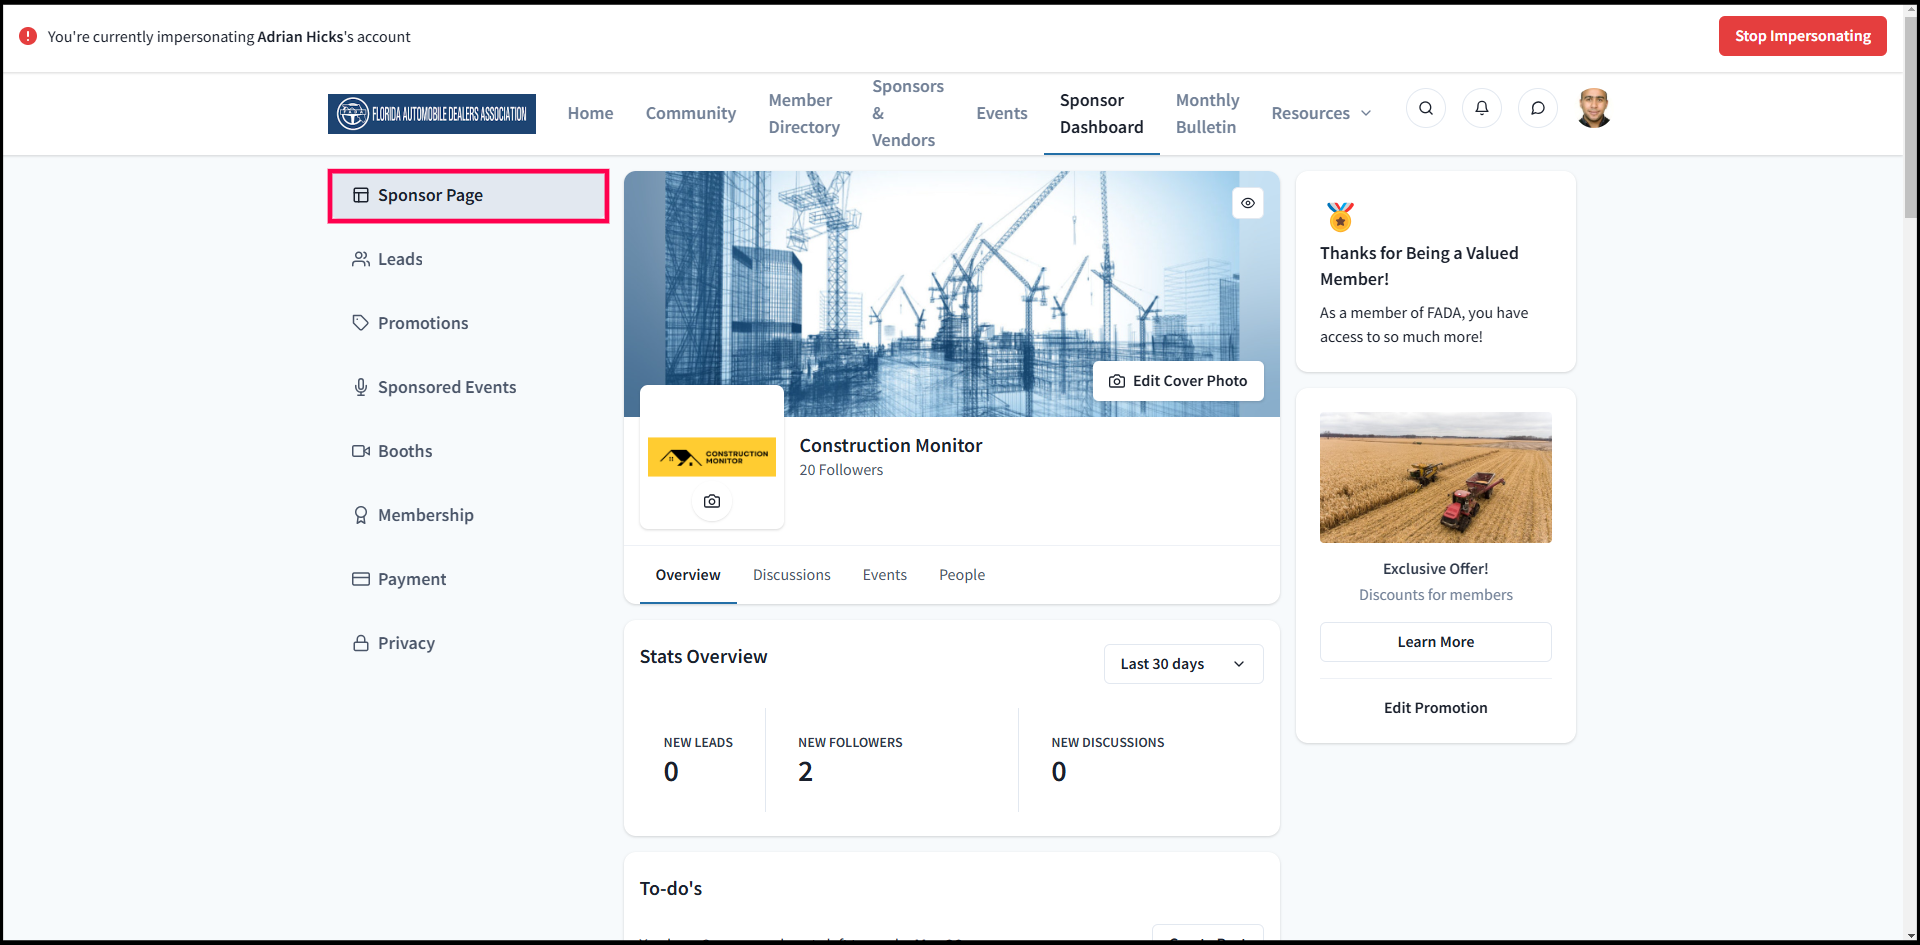1920x945 pixels.
Task: Switch to the Overview tab
Action: click(x=688, y=575)
